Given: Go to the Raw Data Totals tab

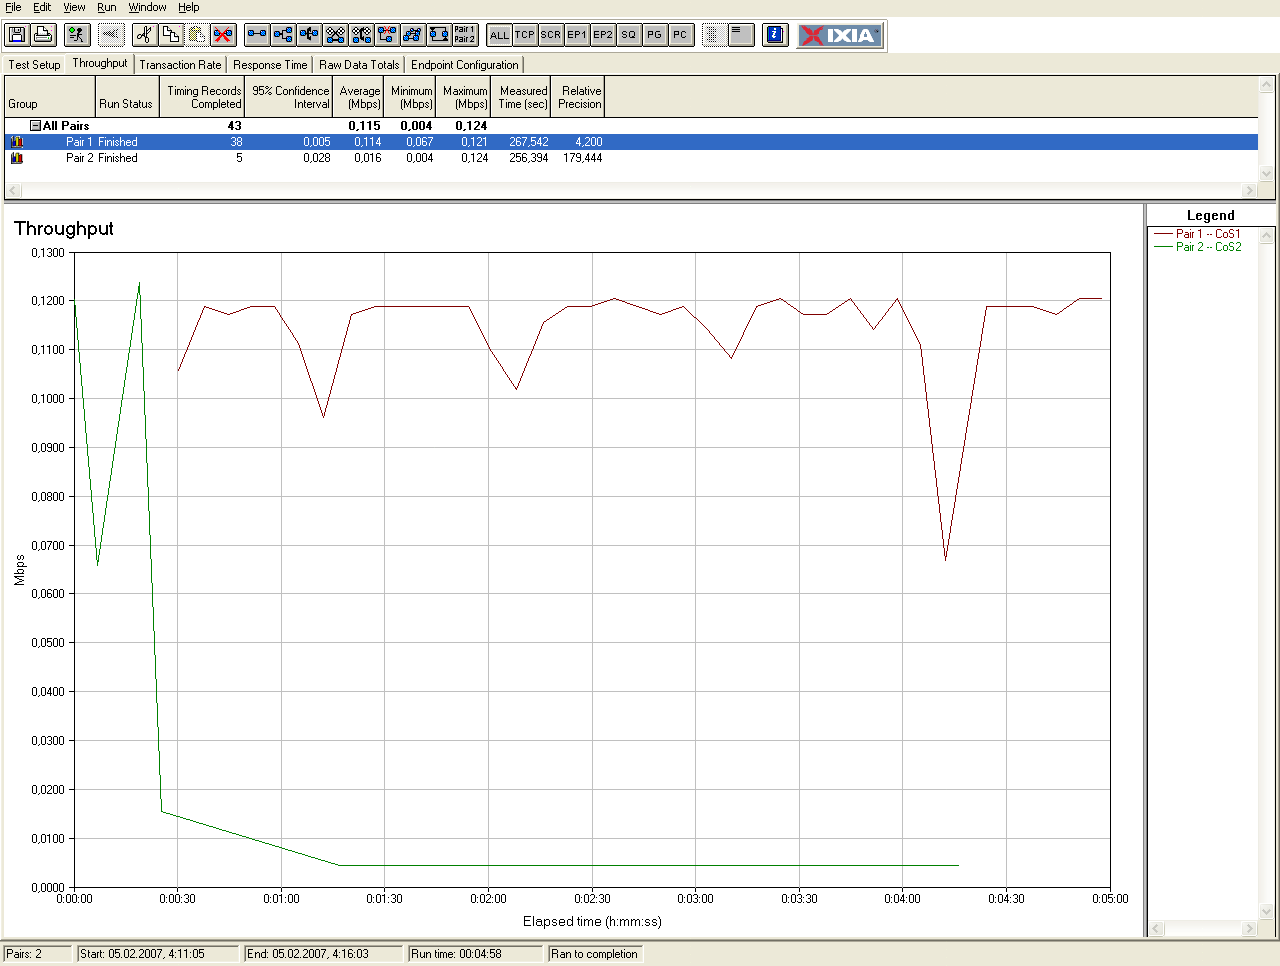Looking at the screenshot, I should (359, 65).
